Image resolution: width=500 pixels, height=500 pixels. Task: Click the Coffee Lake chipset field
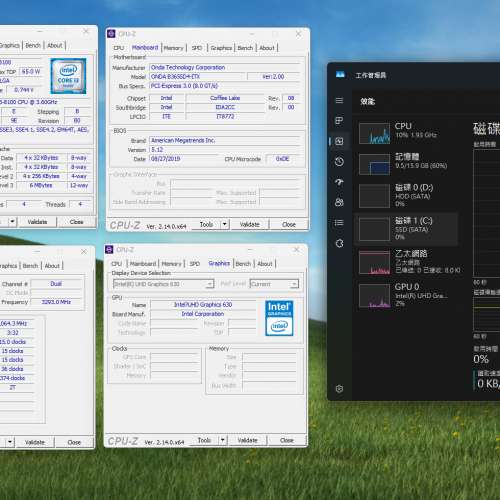pos(225,98)
